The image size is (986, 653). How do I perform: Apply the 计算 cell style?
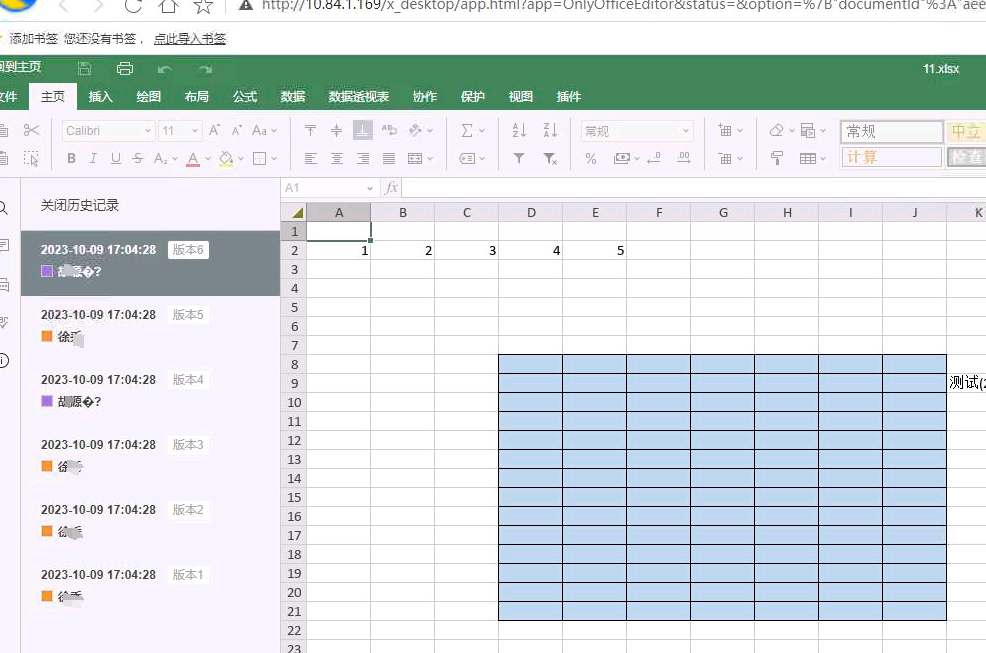[x=892, y=157]
